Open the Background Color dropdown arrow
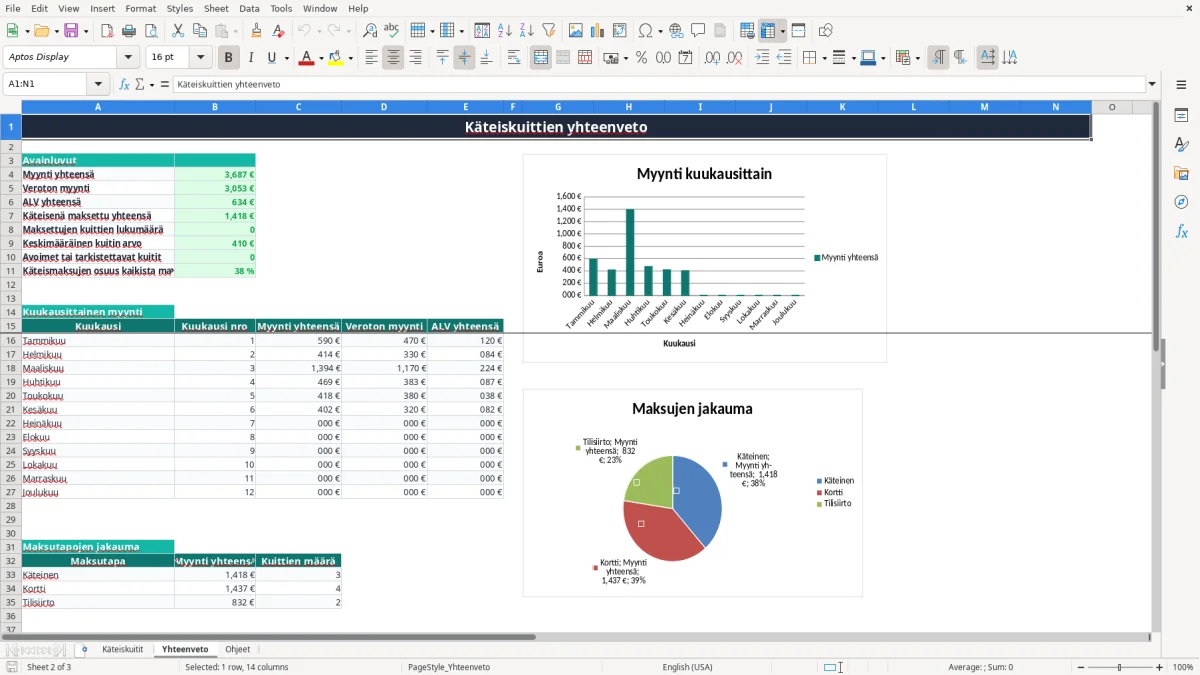This screenshot has height=675, width=1200. (x=350, y=58)
